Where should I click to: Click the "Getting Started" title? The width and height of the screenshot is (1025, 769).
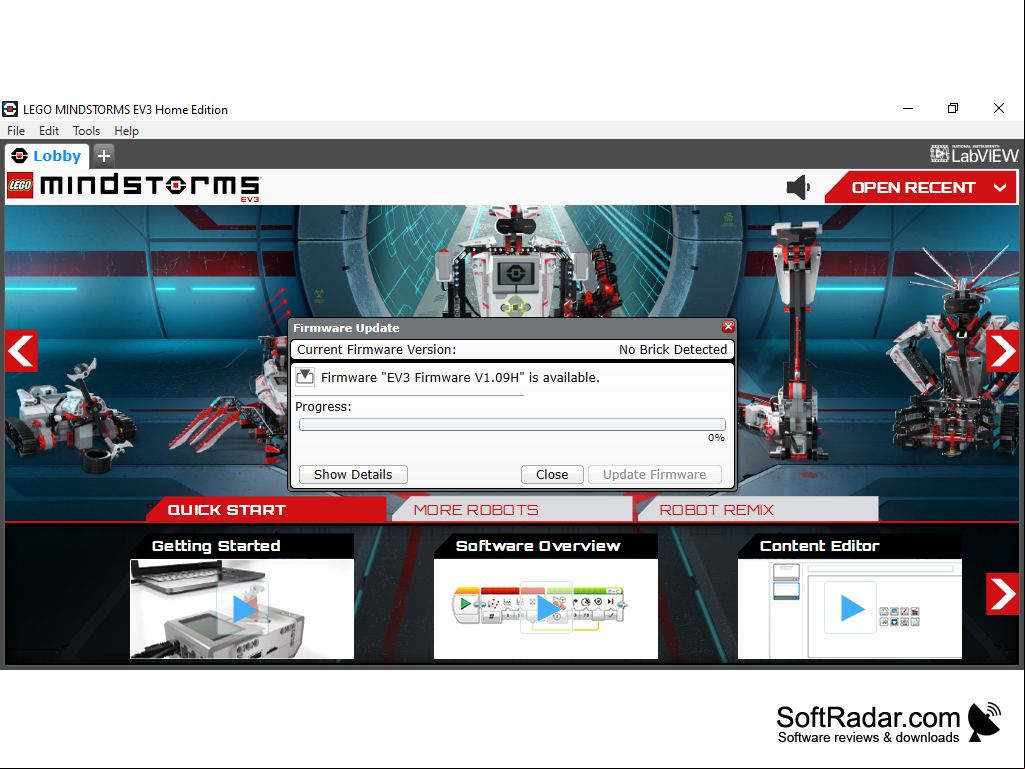click(216, 545)
